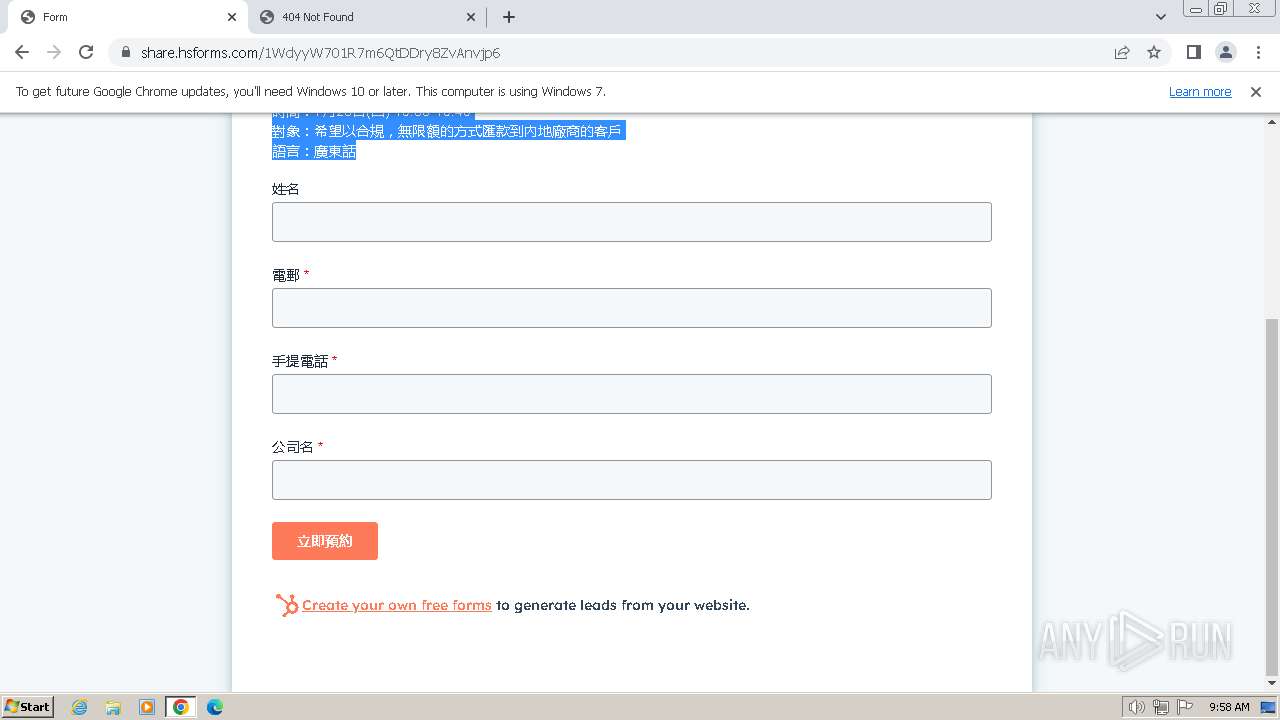Screen dimensions: 1280x720
Task: Focus the 手提電話 input field
Action: tap(632, 394)
